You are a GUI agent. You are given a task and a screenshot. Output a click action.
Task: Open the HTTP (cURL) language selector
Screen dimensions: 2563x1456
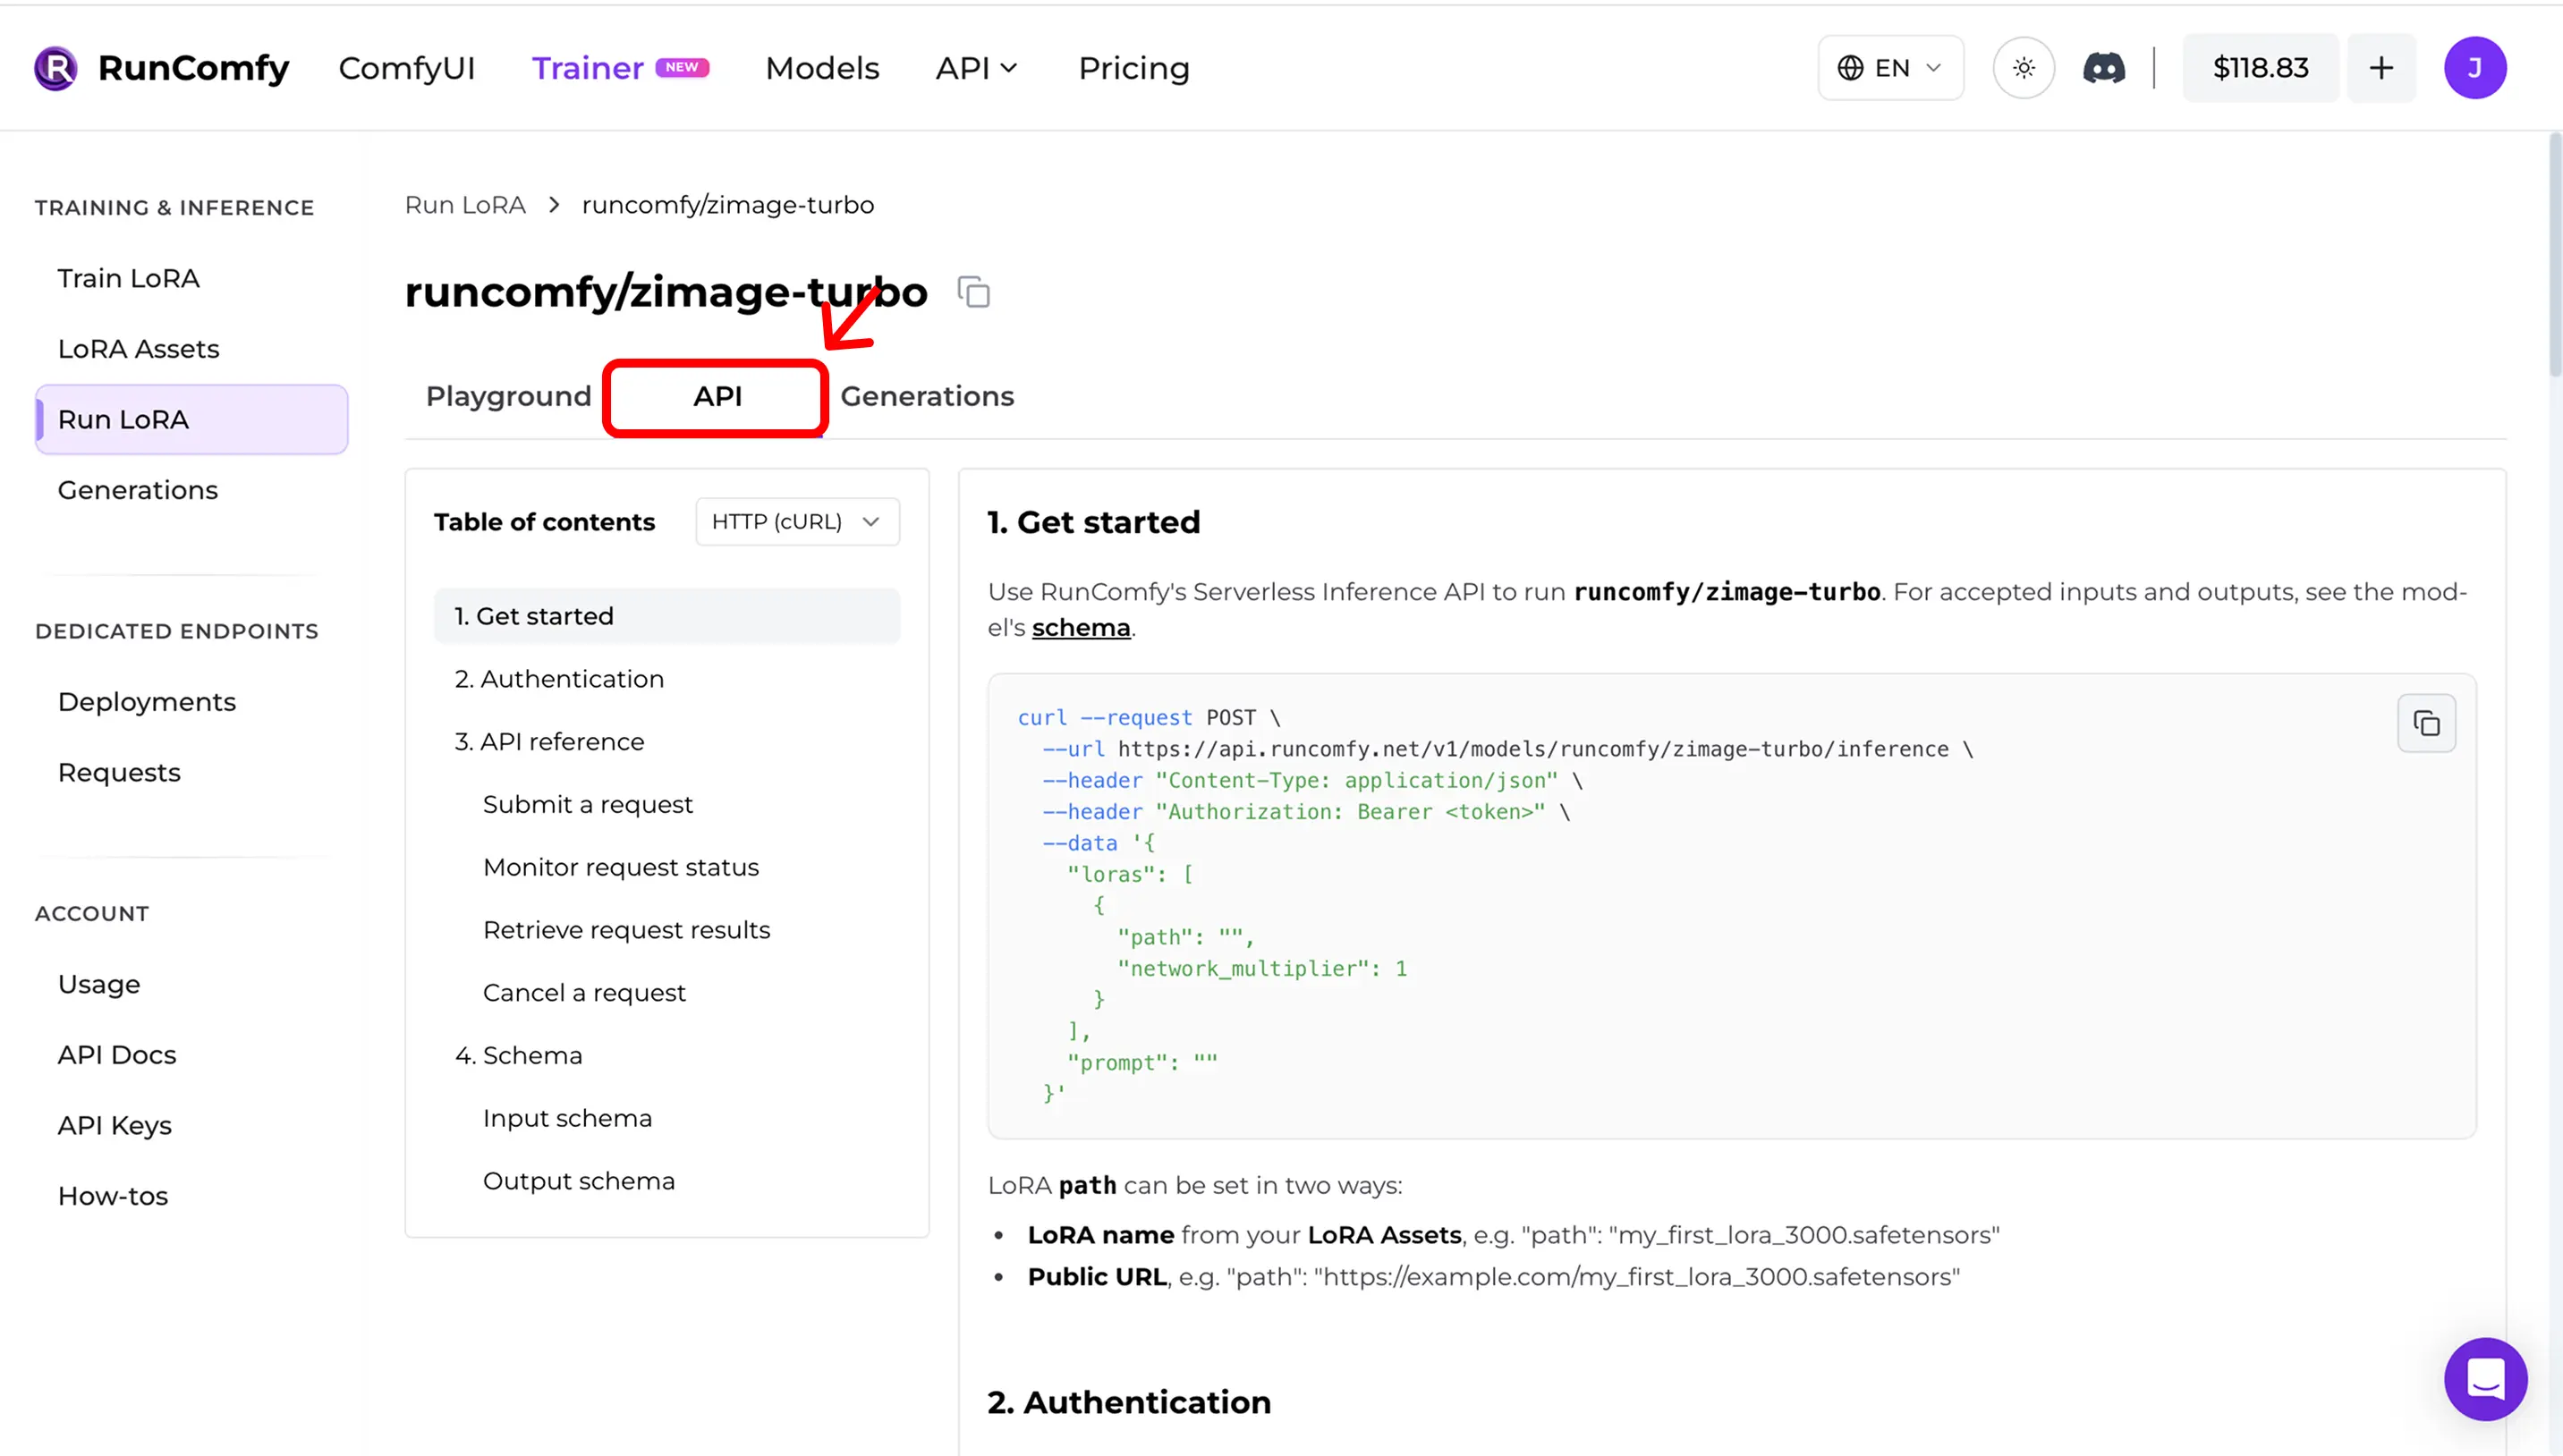pyautogui.click(x=797, y=522)
